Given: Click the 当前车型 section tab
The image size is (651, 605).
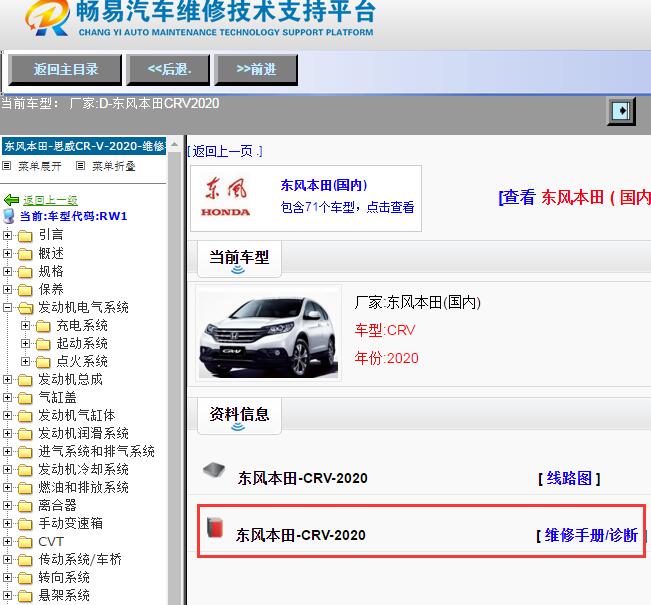Looking at the screenshot, I should tap(239, 259).
